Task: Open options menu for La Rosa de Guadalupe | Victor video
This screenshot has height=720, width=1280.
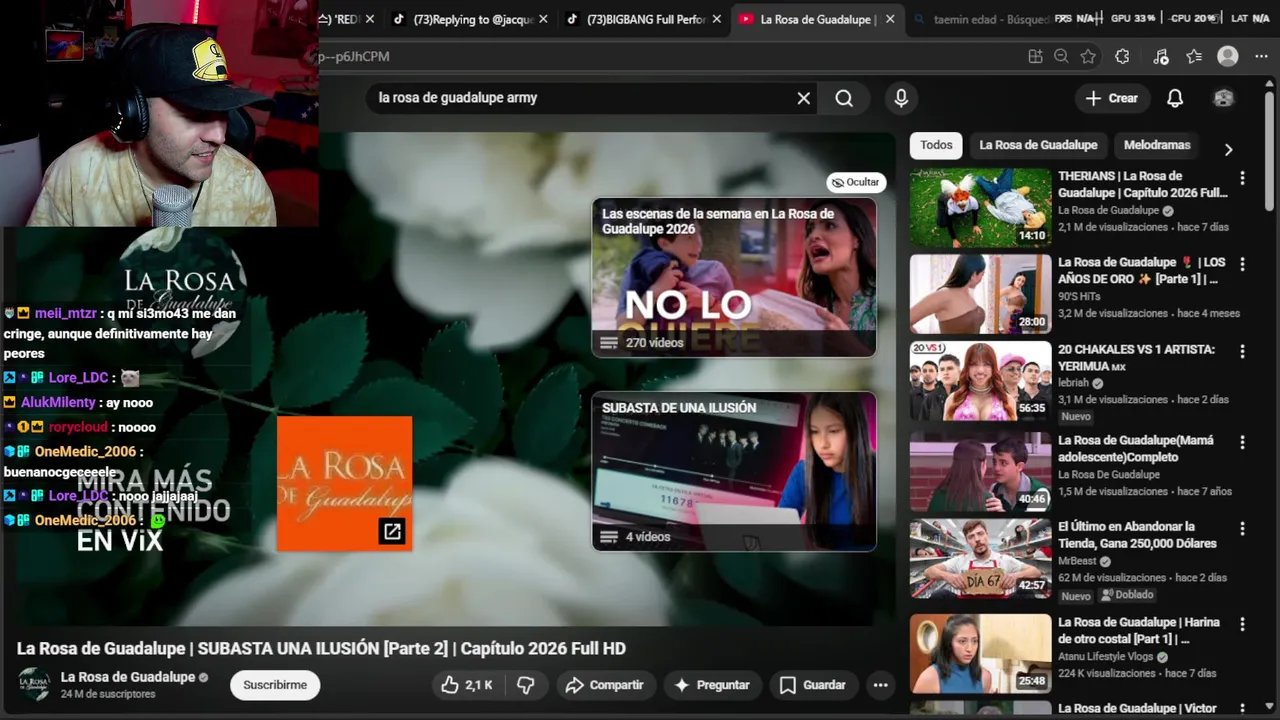Action: (x=1242, y=709)
